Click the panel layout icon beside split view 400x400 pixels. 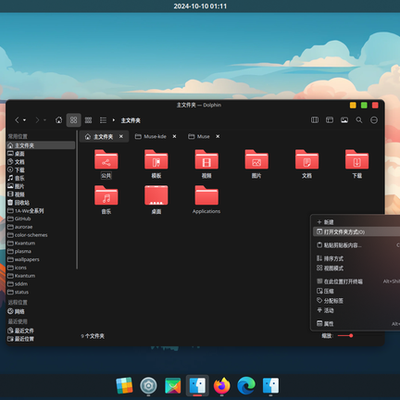pyautogui.click(x=330, y=120)
